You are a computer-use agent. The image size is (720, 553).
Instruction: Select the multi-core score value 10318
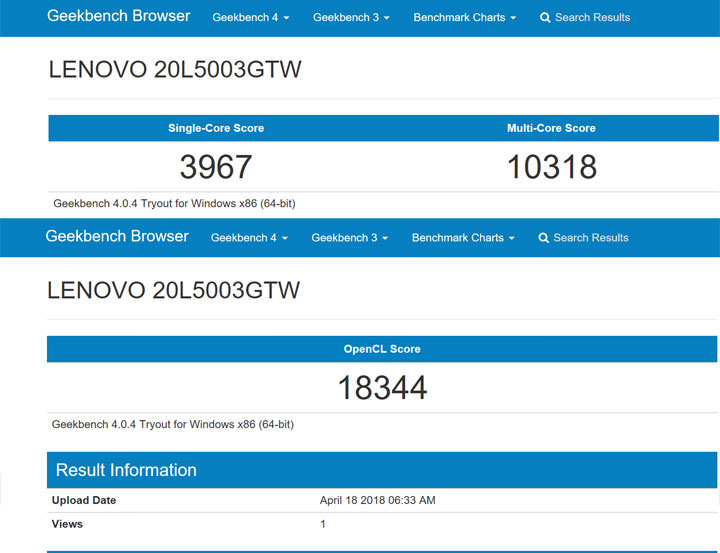pyautogui.click(x=551, y=167)
